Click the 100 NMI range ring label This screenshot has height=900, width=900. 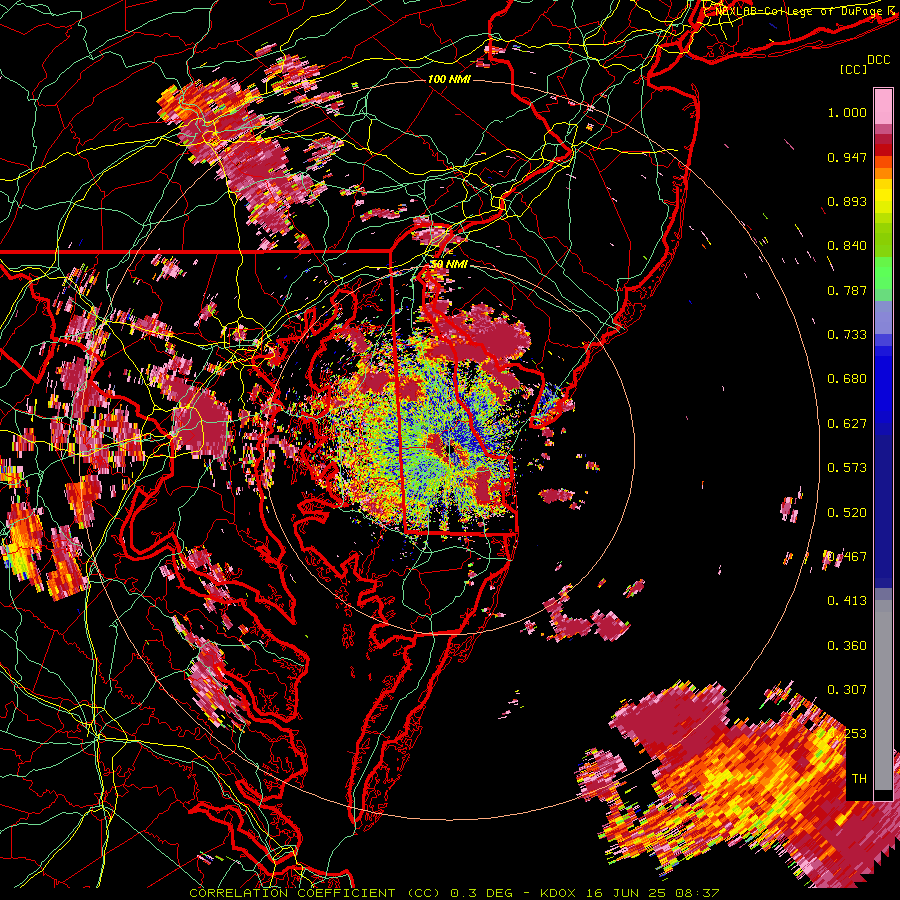[x=449, y=79]
